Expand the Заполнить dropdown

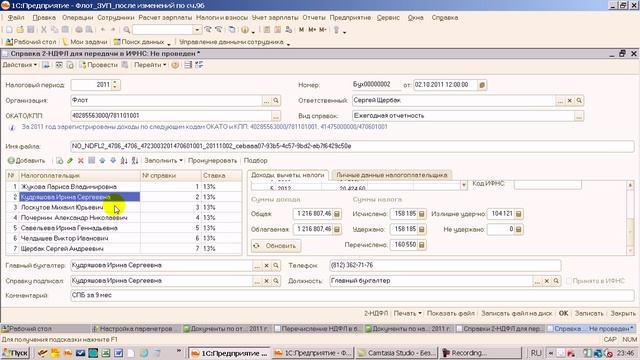(x=163, y=161)
